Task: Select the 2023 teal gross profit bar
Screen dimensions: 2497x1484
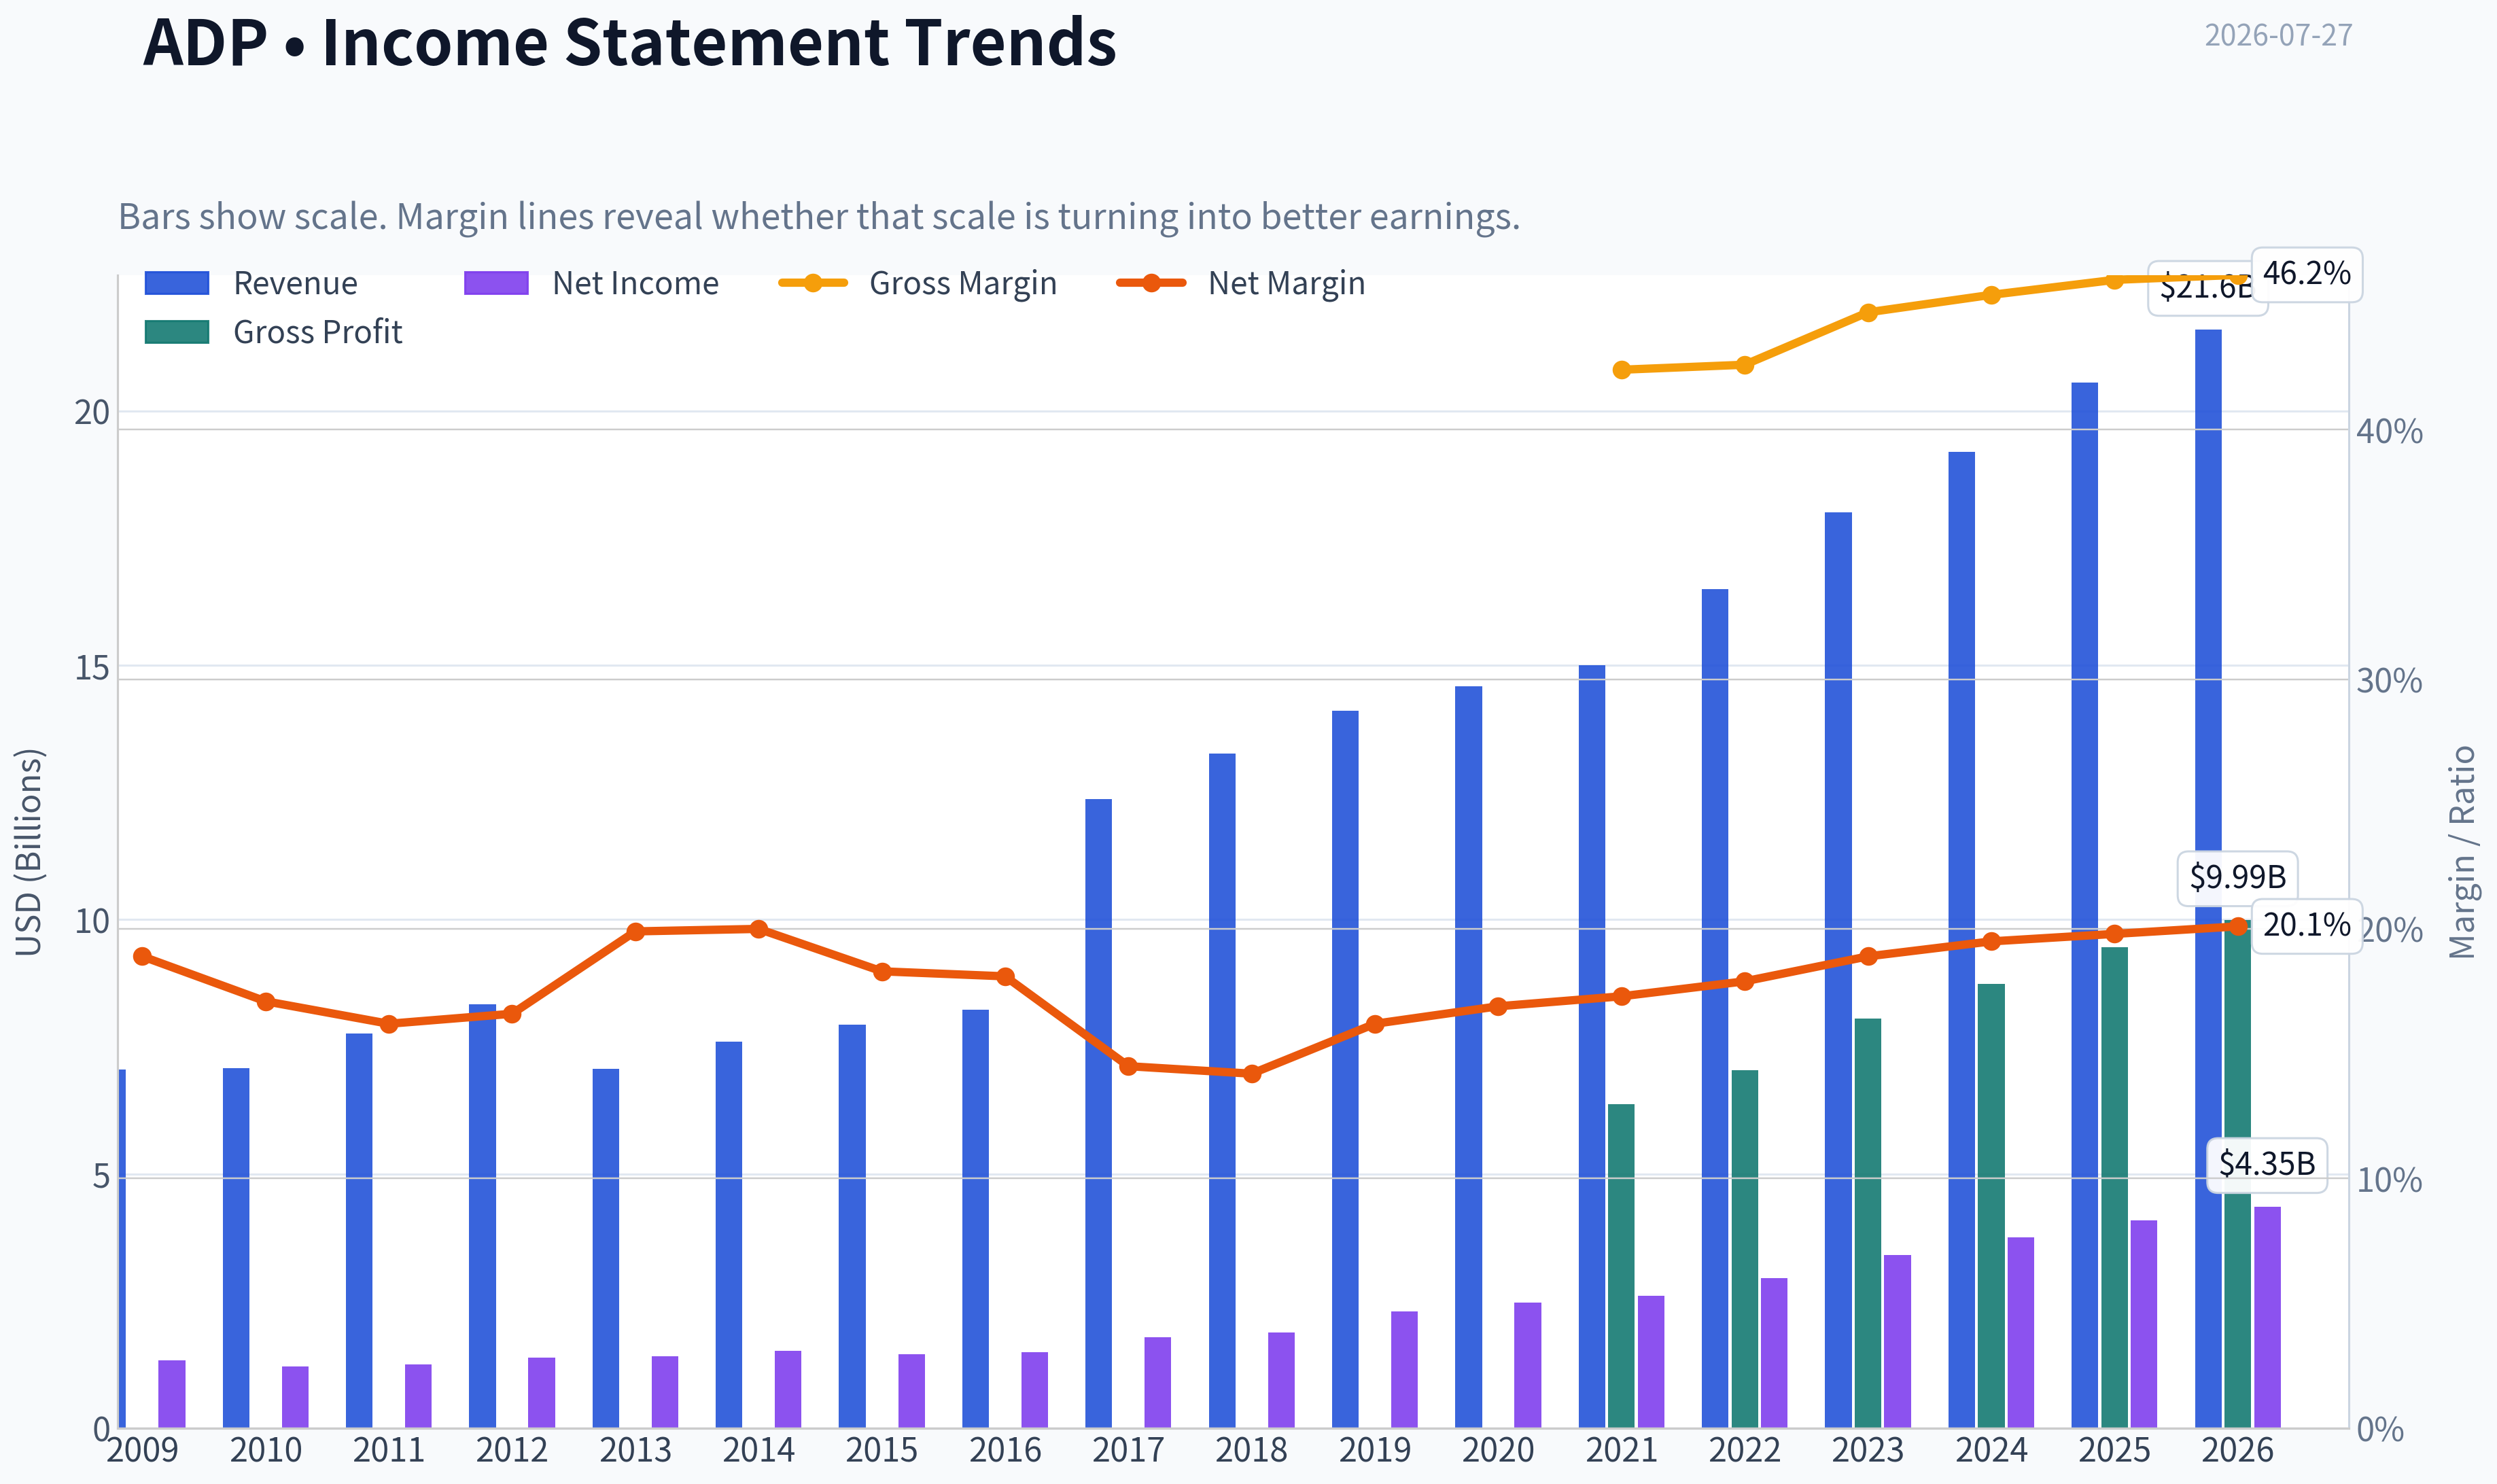Action: pyautogui.click(x=1868, y=1223)
